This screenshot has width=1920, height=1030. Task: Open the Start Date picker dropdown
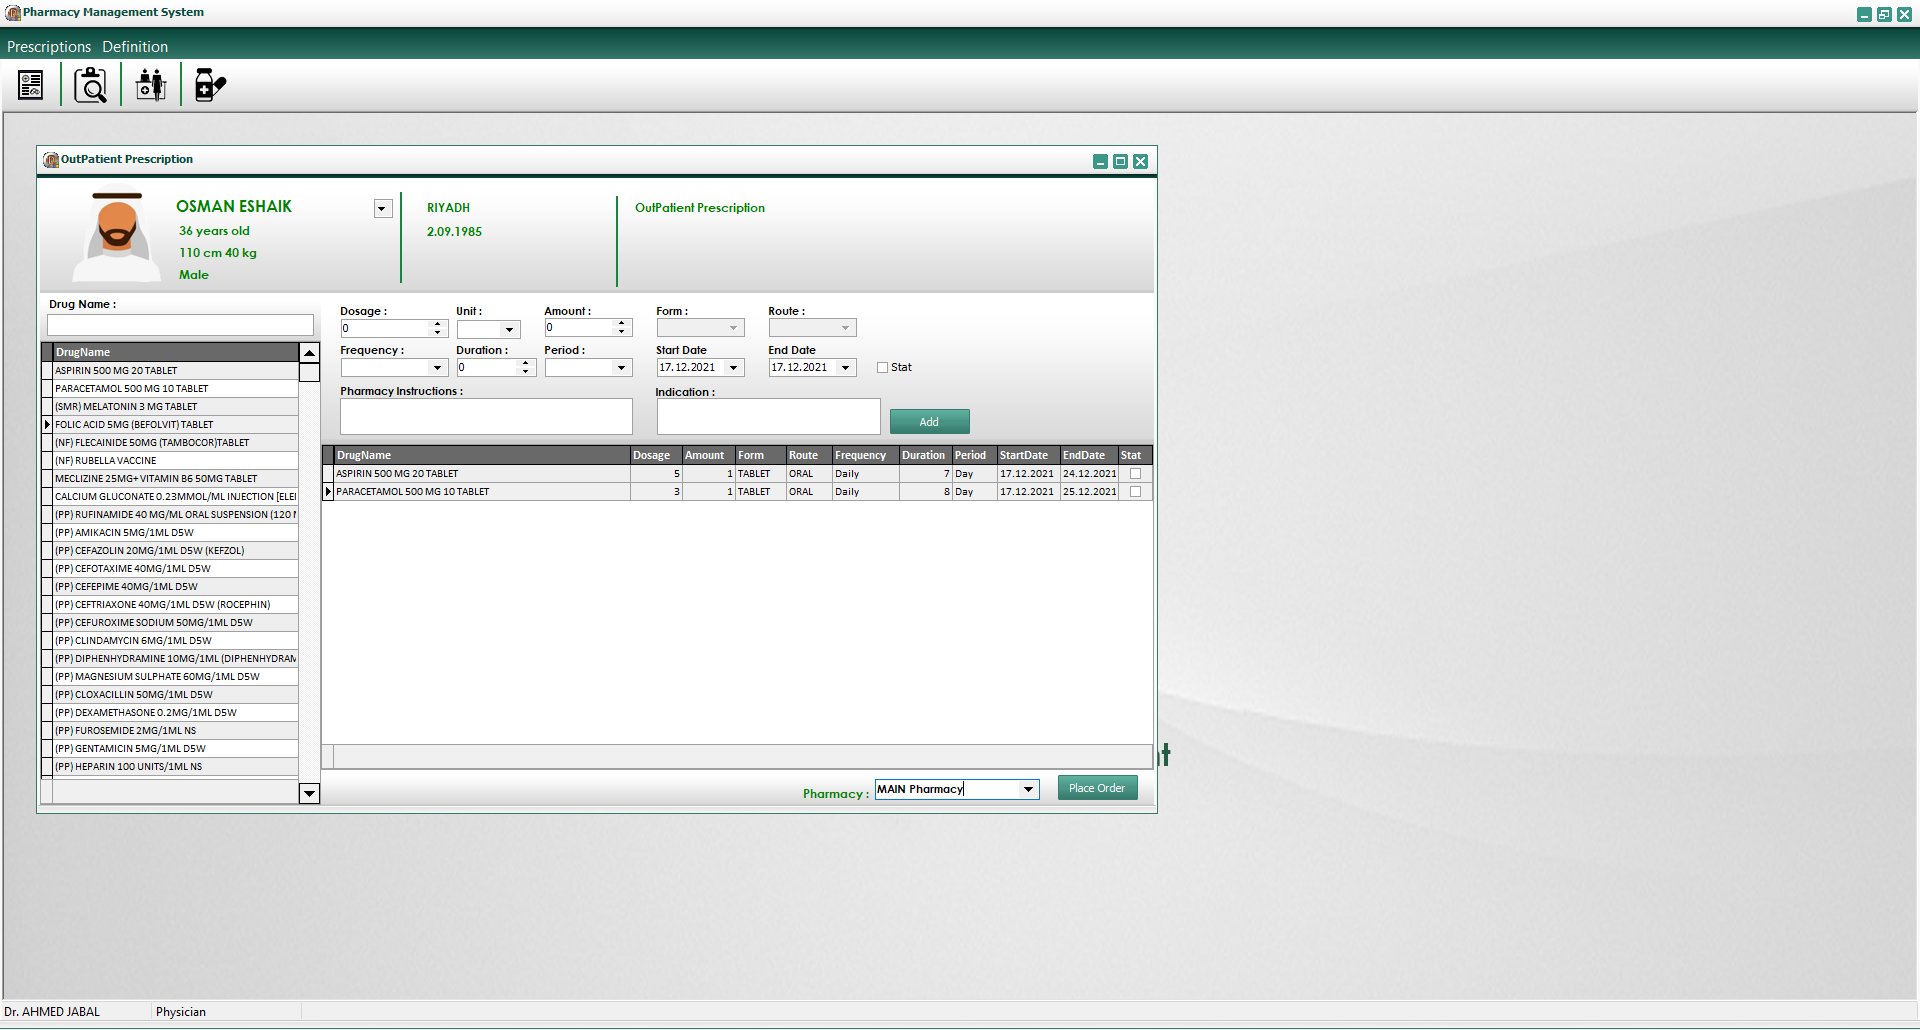(x=735, y=367)
